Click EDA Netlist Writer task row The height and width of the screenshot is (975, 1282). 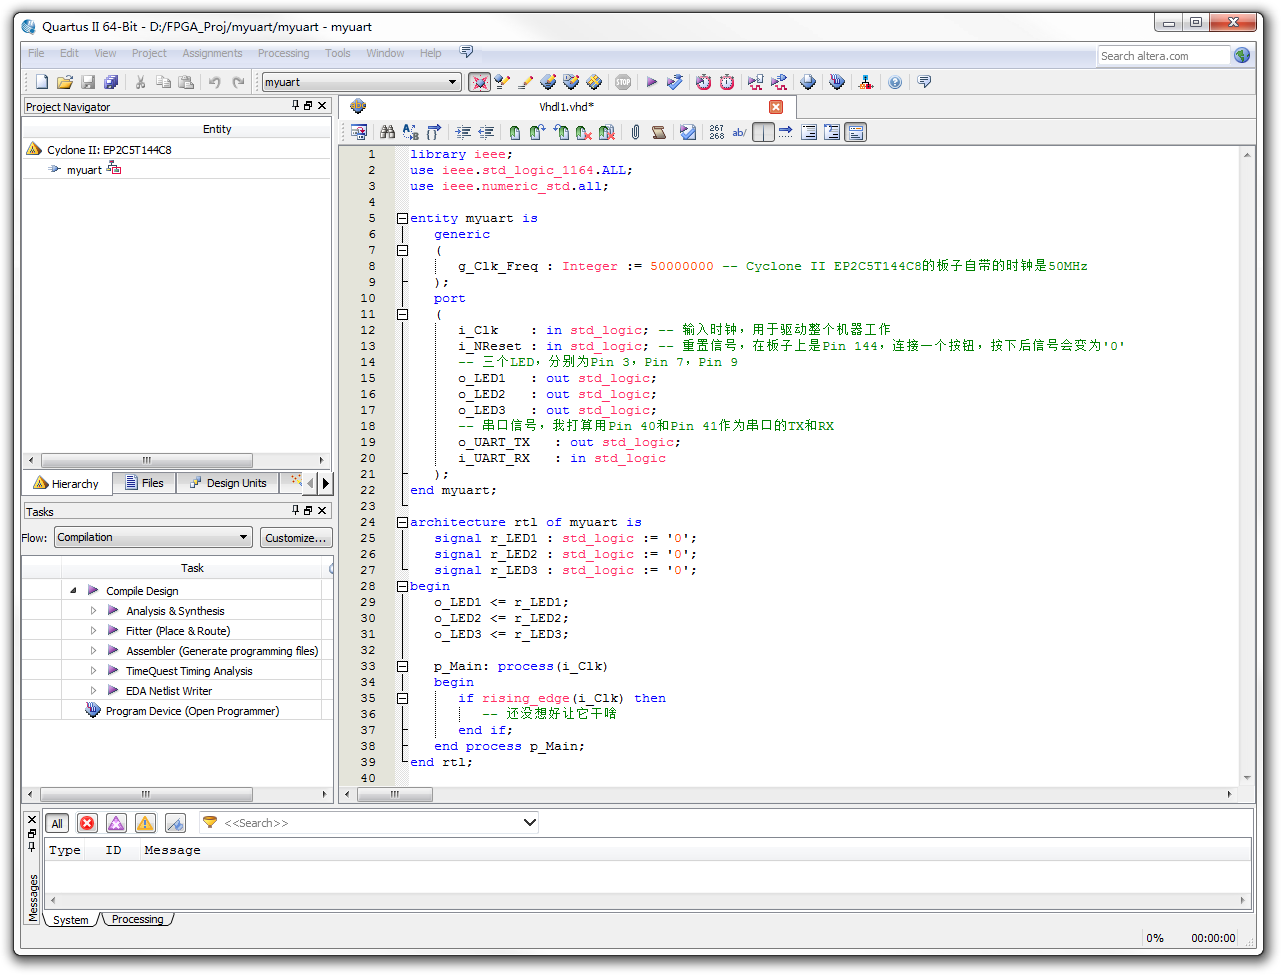[x=169, y=691]
